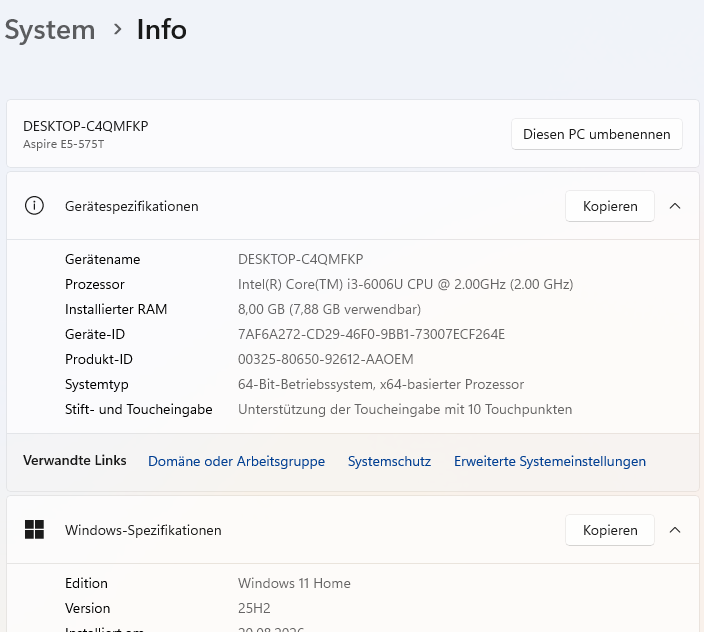The height and width of the screenshot is (632, 704).
Task: Click the Installierter RAM label
Action: point(116,309)
